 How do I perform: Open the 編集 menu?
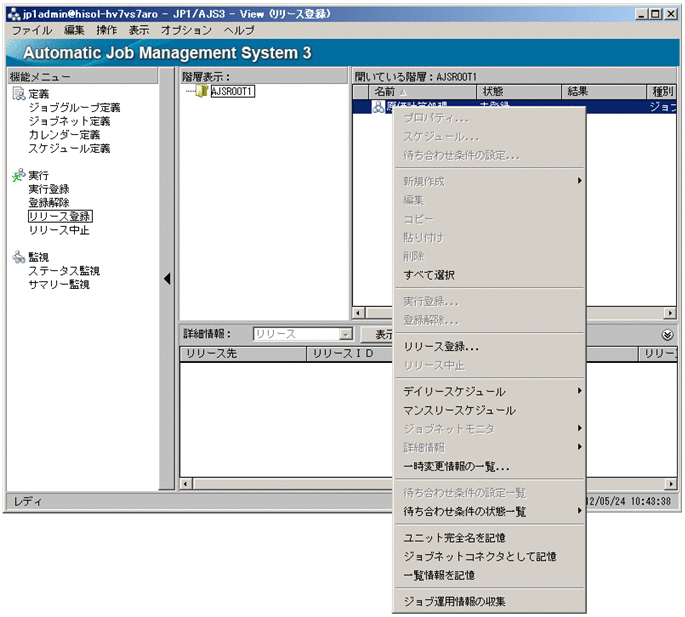click(x=74, y=30)
